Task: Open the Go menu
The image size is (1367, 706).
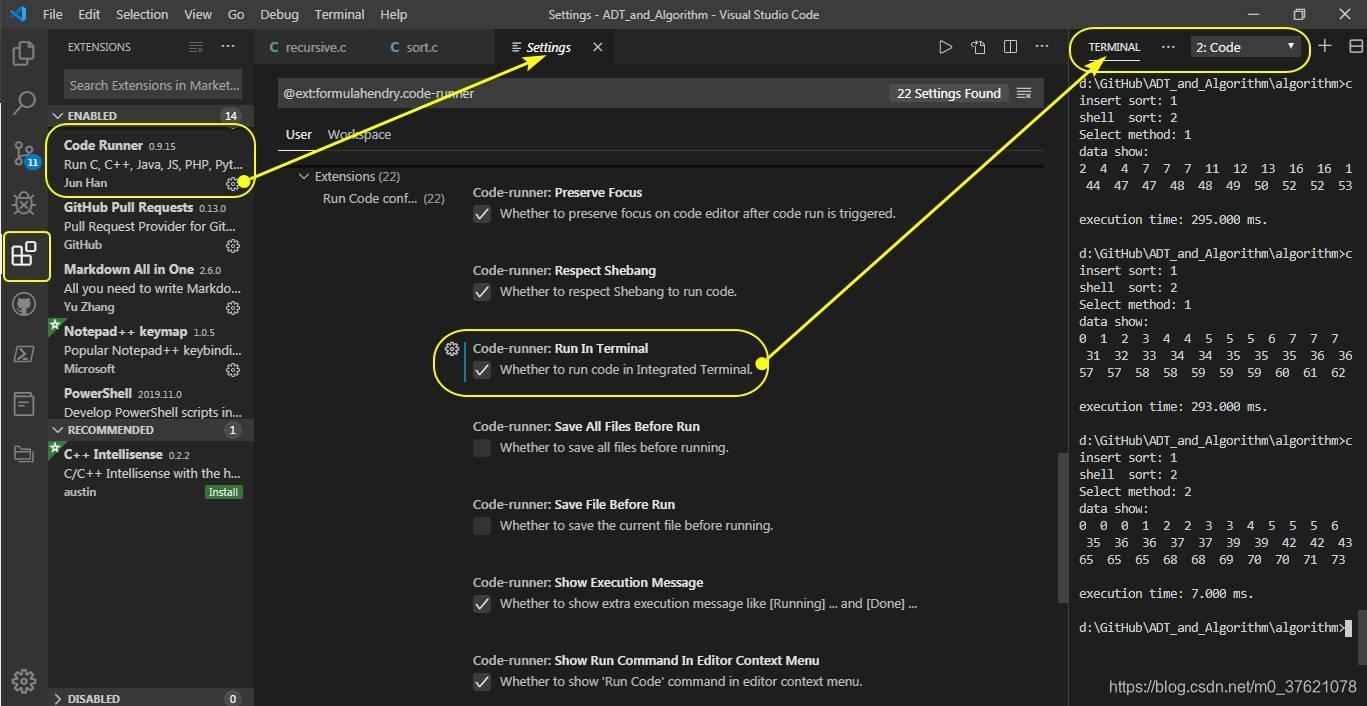Action: coord(236,14)
